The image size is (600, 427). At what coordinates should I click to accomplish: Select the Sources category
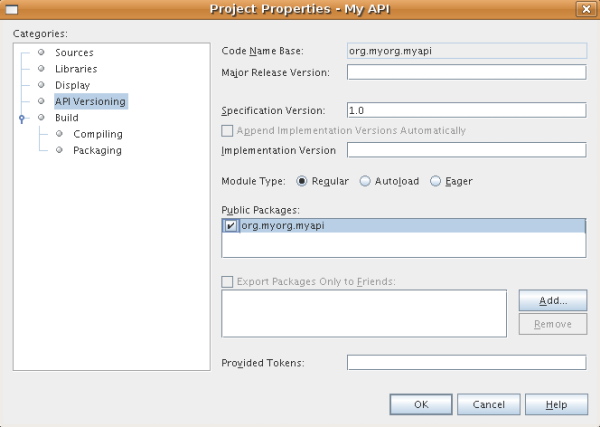[x=75, y=52]
